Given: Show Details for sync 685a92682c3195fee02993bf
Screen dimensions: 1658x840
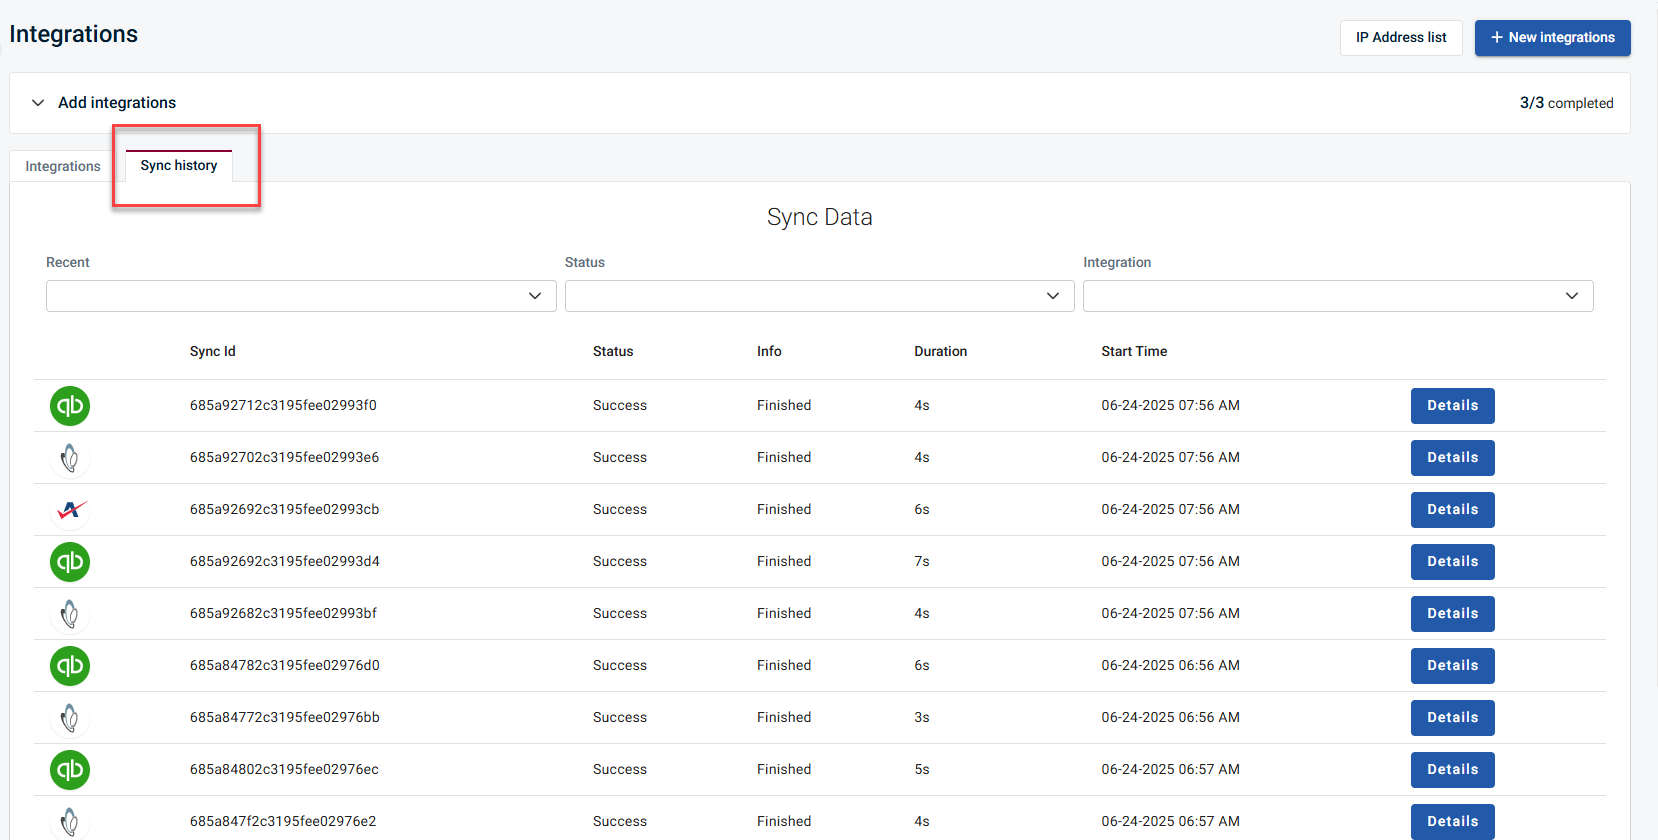Looking at the screenshot, I should 1452,614.
